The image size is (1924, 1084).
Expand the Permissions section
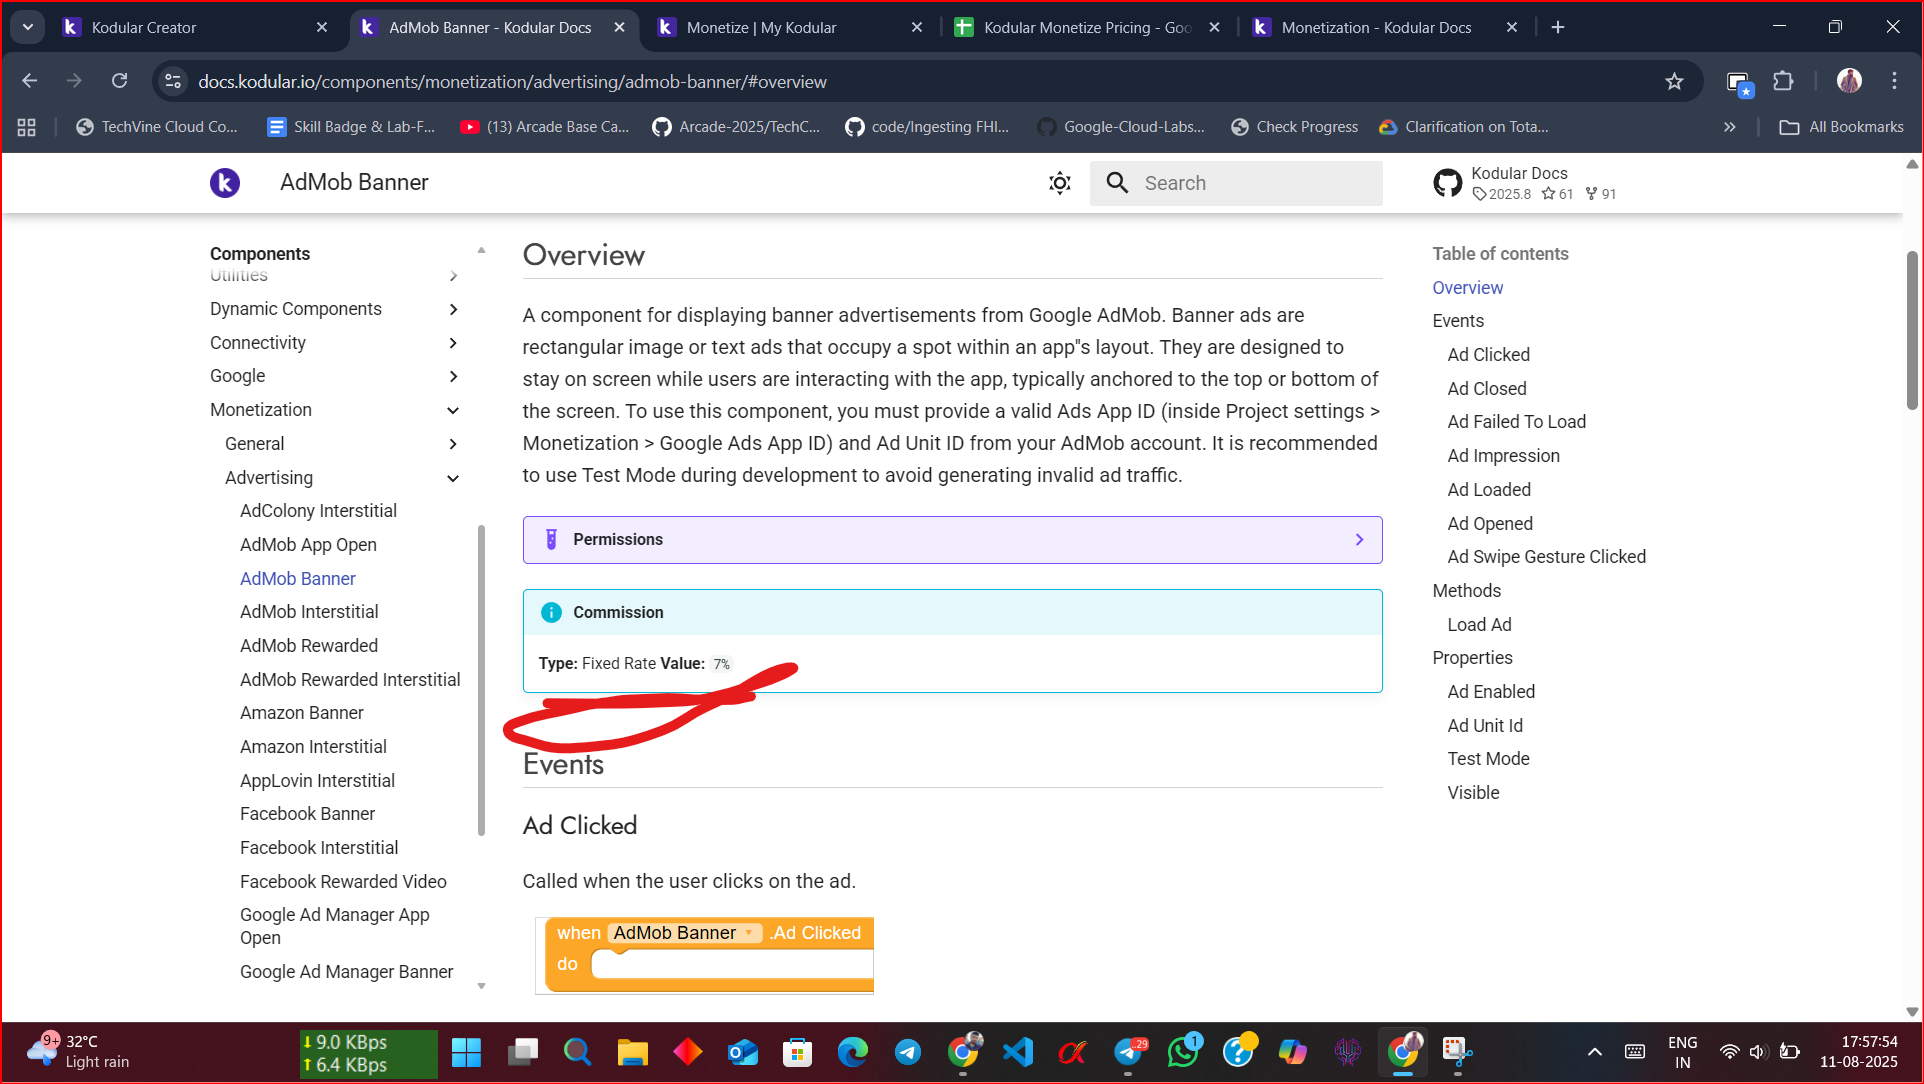point(952,540)
